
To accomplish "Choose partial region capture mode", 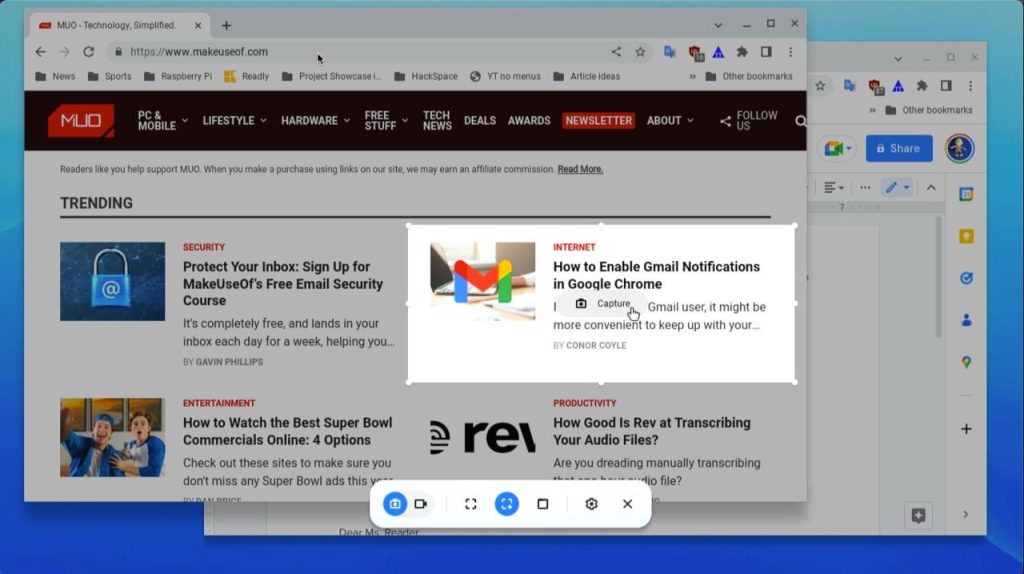I will [507, 504].
